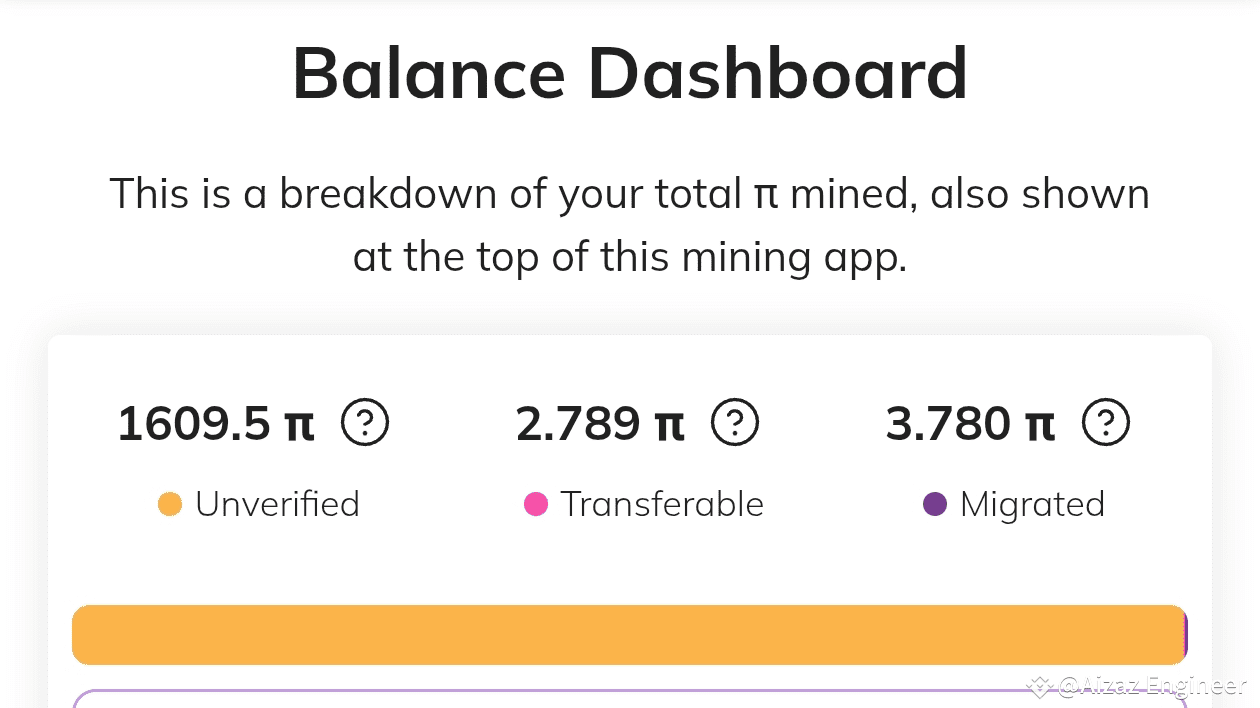The width and height of the screenshot is (1260, 708).
Task: Click the purple Migrated legend dot
Action: (x=935, y=504)
